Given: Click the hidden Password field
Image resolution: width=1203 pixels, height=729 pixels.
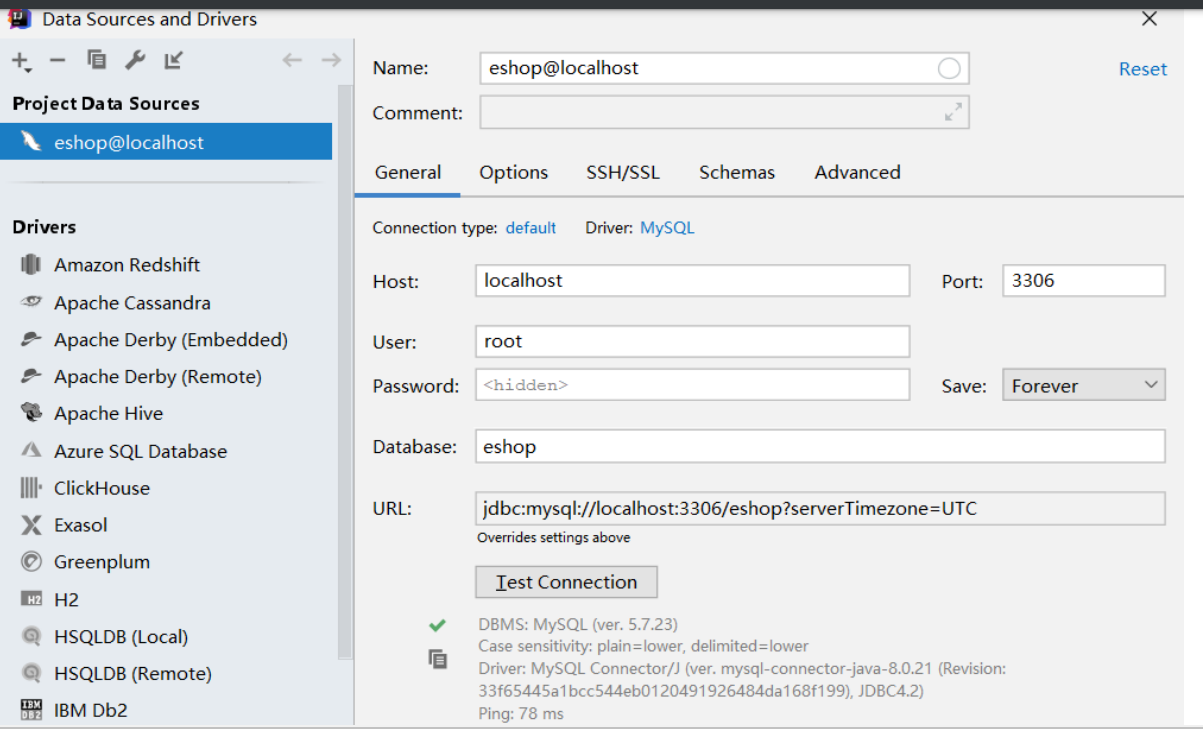Looking at the screenshot, I should coord(692,385).
